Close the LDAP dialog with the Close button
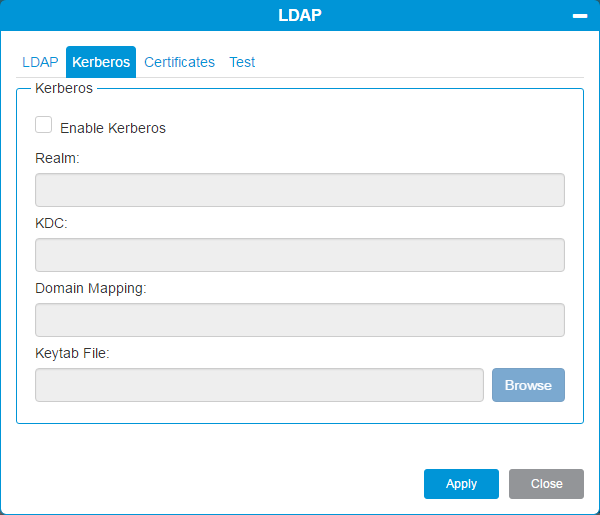Screen dimensions: 600x515 point(546,484)
